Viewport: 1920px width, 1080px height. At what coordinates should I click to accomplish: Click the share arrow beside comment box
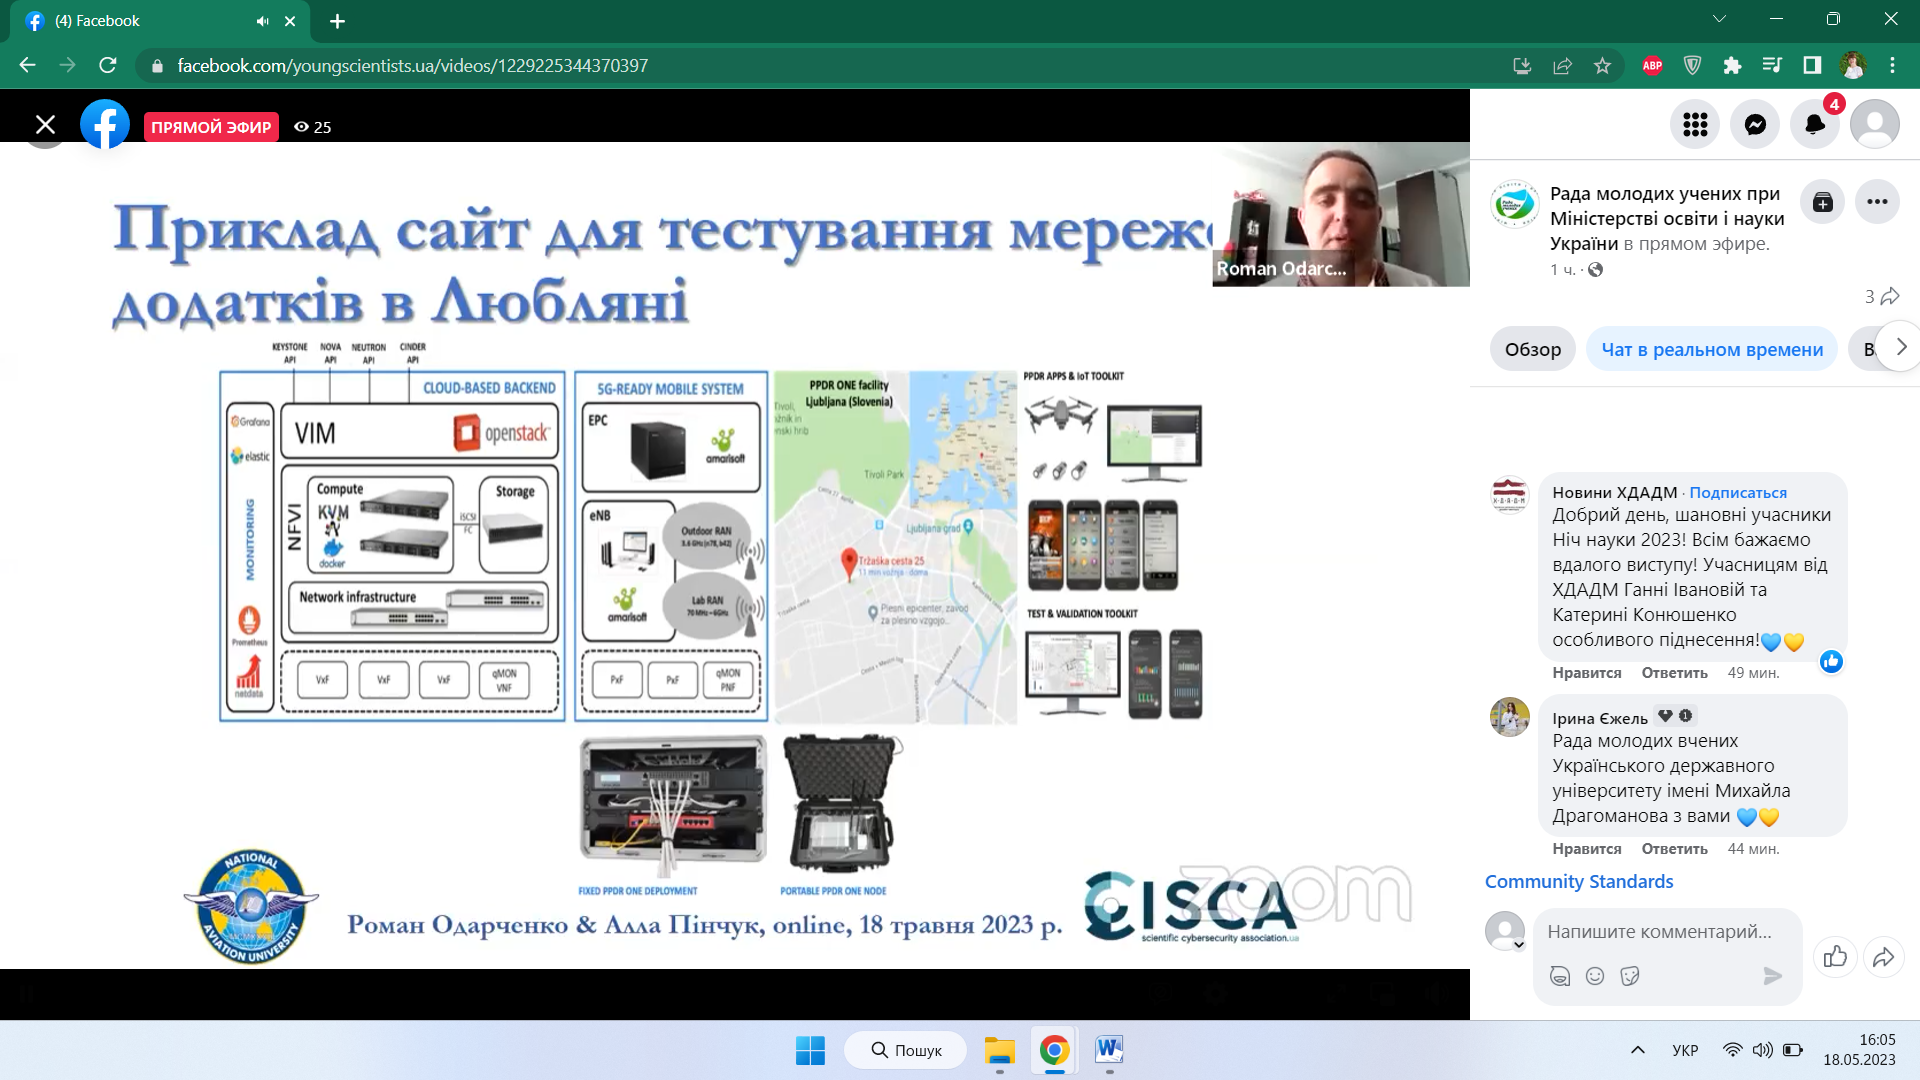pos(1883,957)
